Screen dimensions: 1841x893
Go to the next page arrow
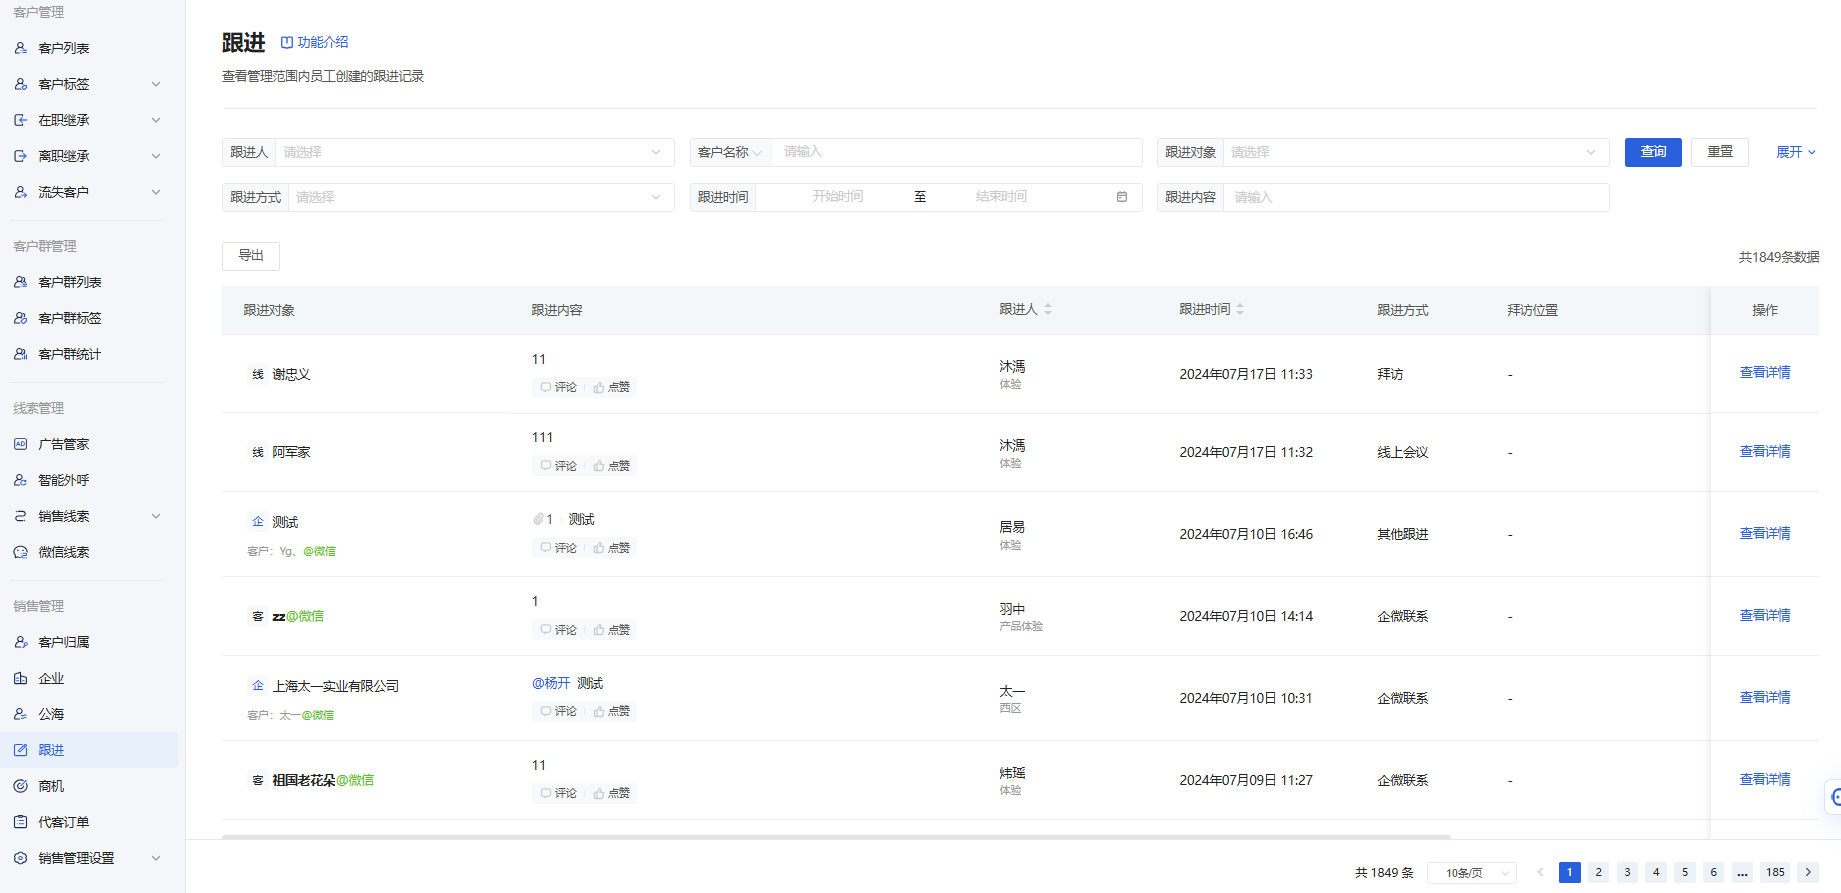tap(1808, 872)
